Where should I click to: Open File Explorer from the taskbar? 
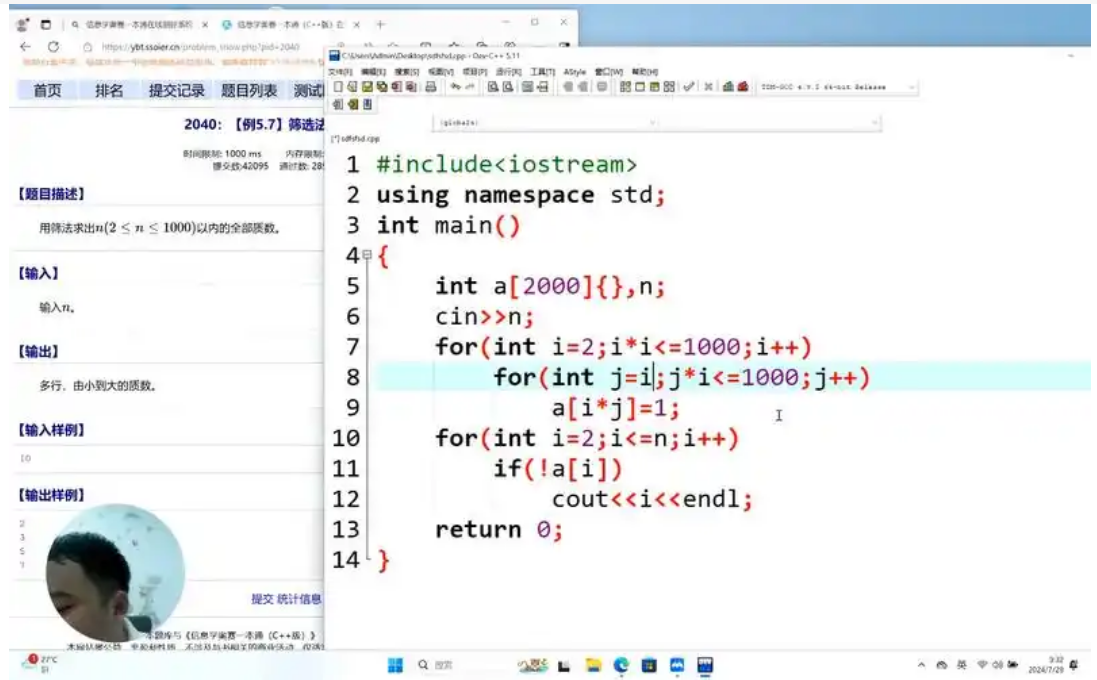(x=593, y=665)
